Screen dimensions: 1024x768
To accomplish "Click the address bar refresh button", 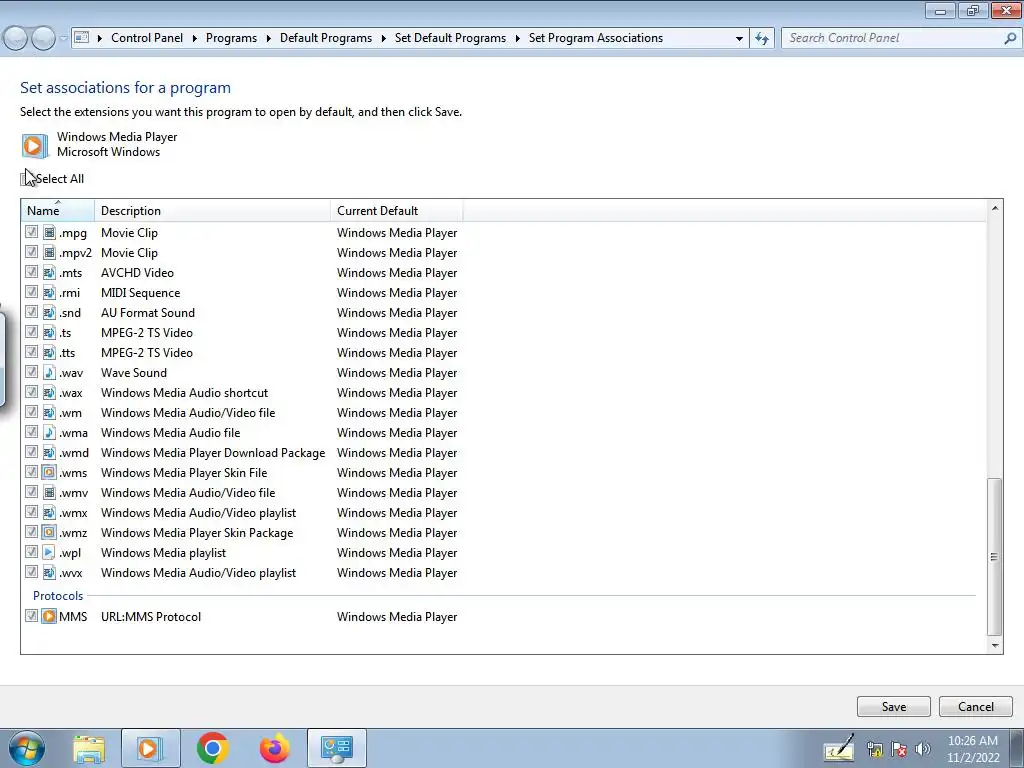I will coord(762,39).
